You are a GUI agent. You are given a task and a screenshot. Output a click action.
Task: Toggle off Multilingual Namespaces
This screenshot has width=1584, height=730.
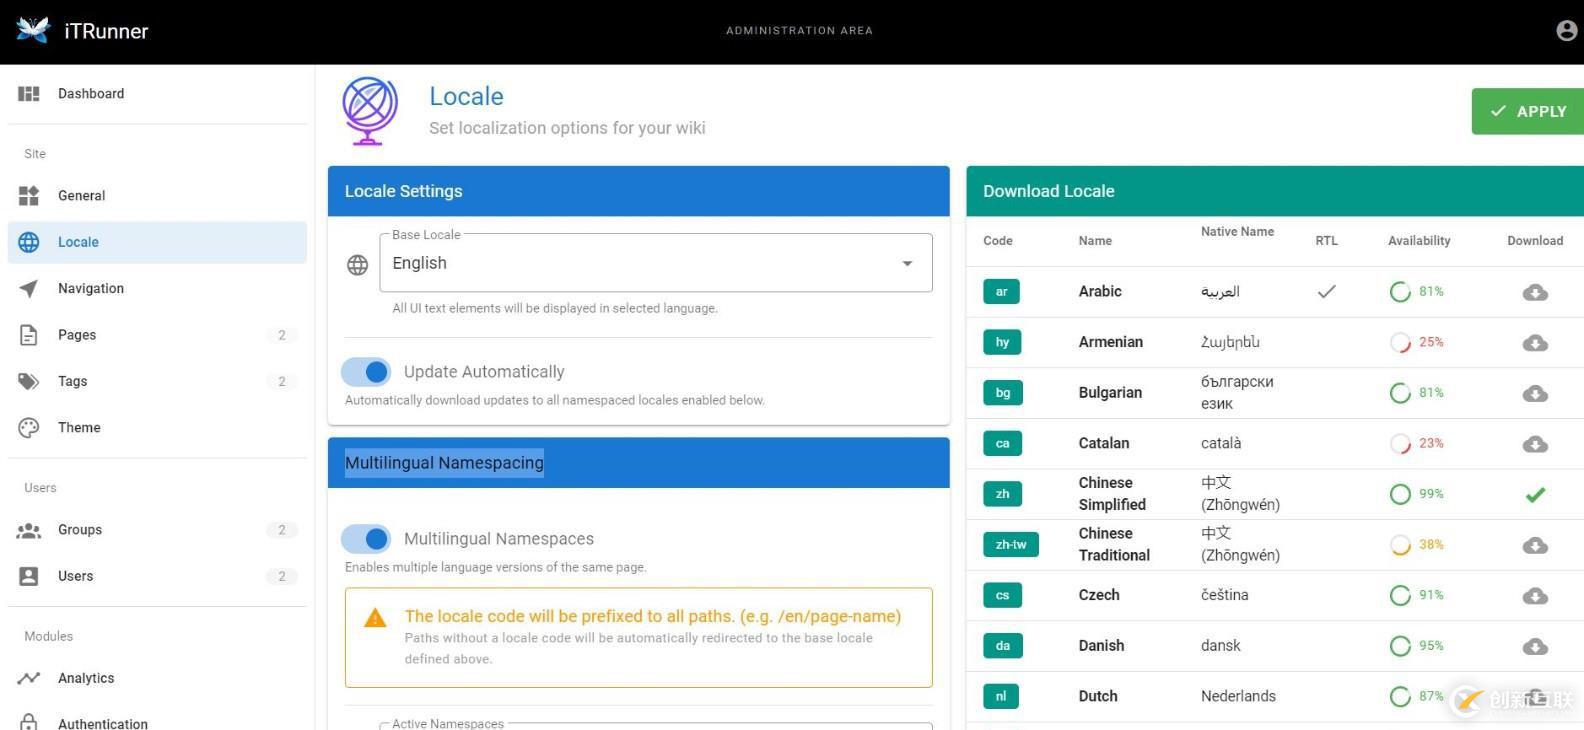[x=366, y=539]
